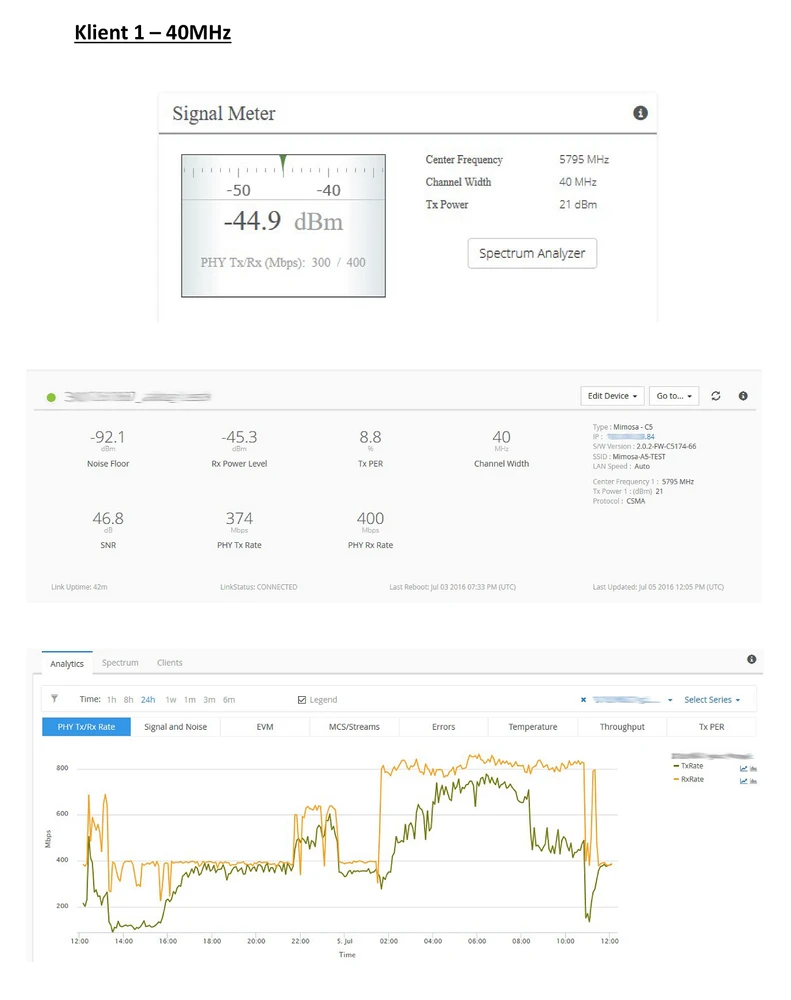791x1000 pixels.
Task: Switch to the Clients tab
Action: click(x=169, y=663)
